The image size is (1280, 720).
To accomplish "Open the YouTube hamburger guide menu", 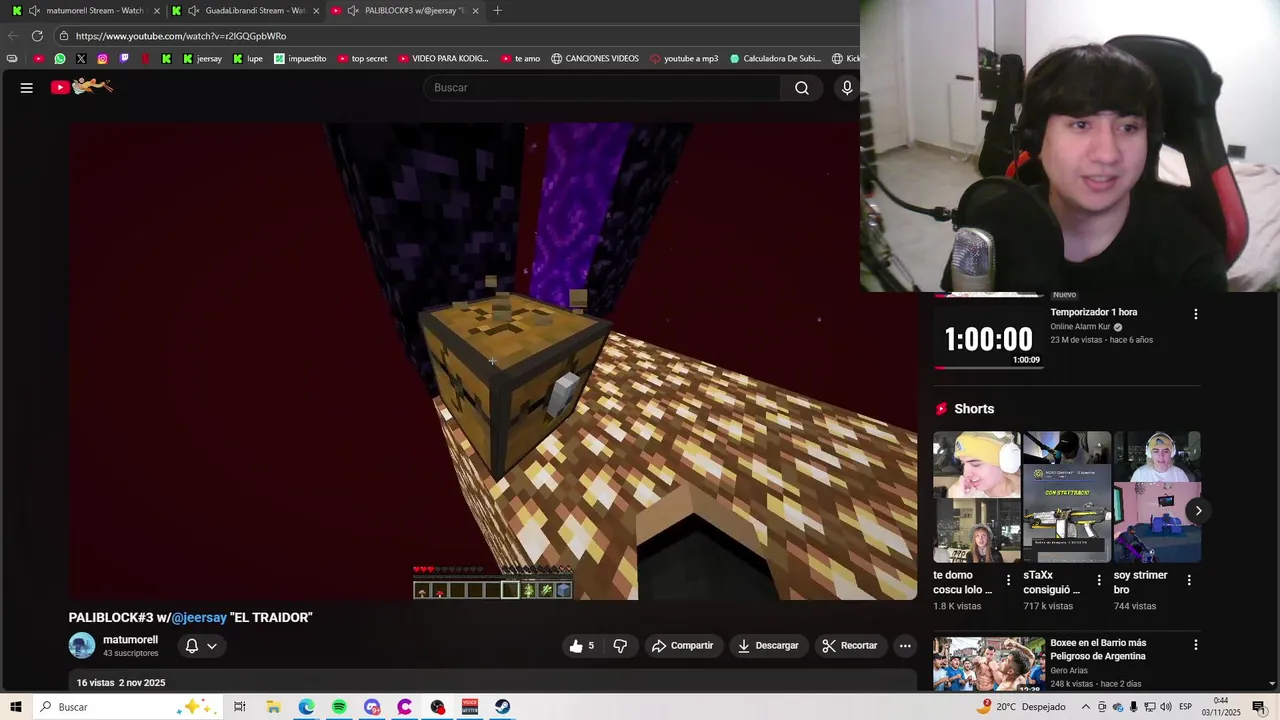I will [x=27, y=88].
